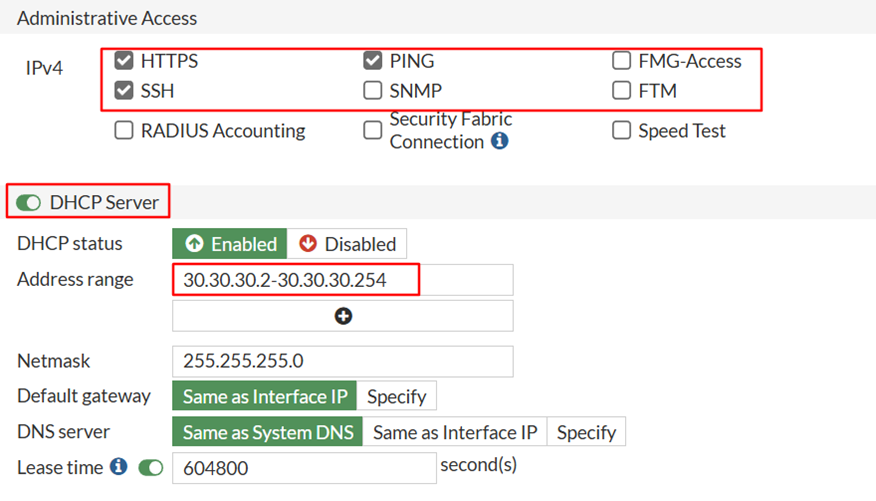Screen dimensions: 876x501
Task: Add a new address range with plus icon
Action: coord(343,316)
